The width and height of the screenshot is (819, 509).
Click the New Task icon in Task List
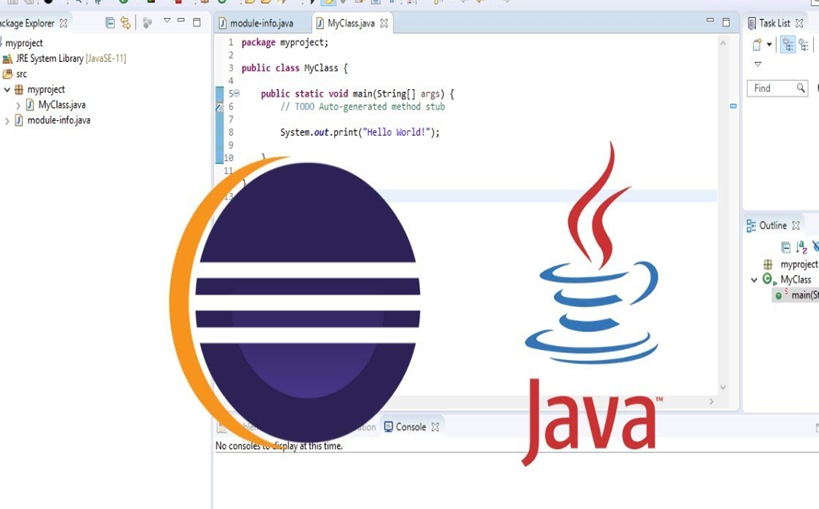[x=756, y=45]
